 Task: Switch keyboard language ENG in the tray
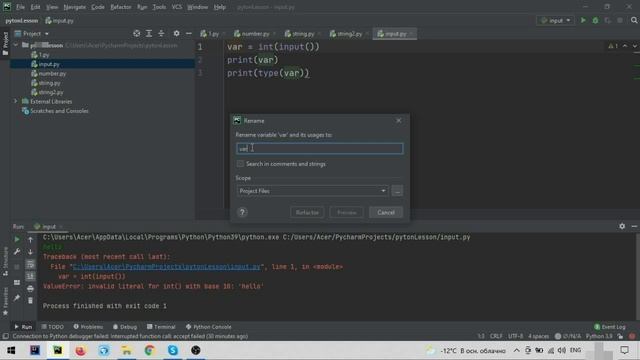point(575,350)
